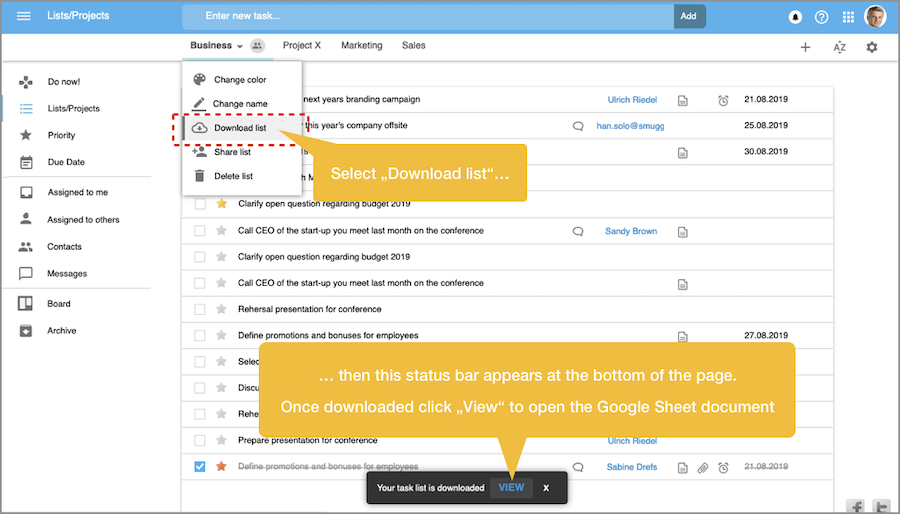Click the 25.08.2019 due date
The height and width of the screenshot is (514, 900).
[766, 126]
